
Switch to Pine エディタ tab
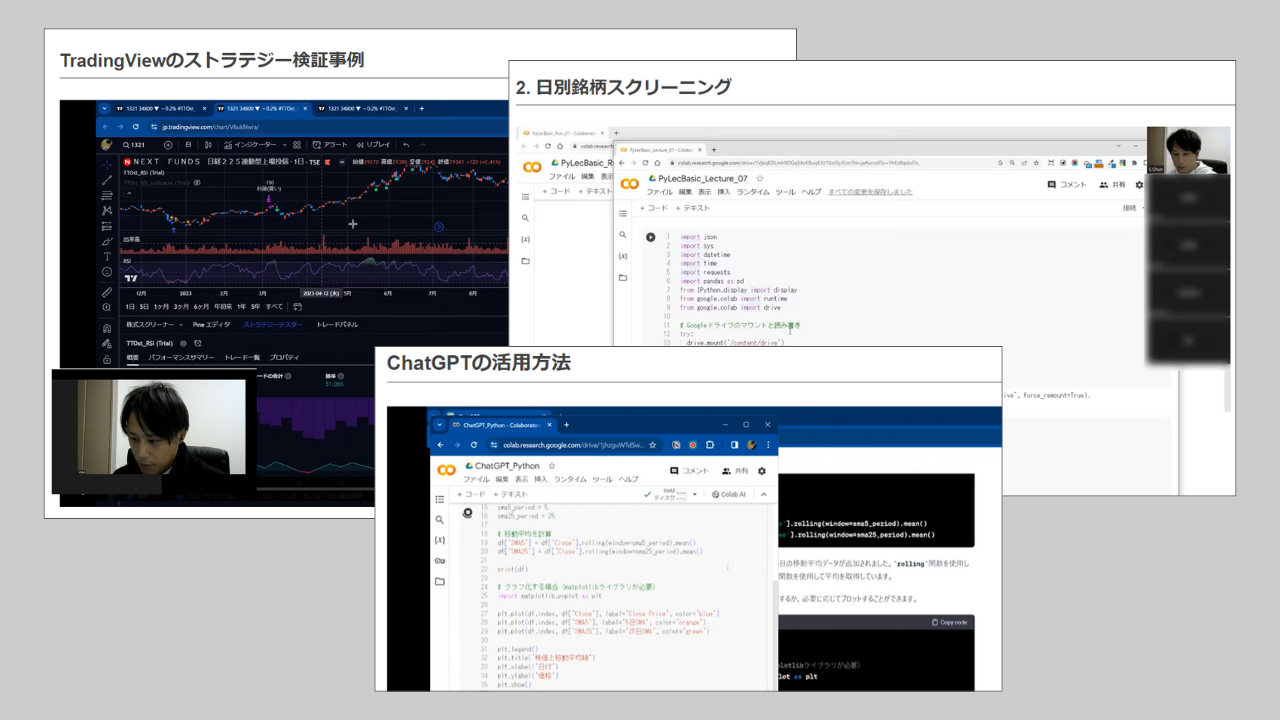point(211,325)
